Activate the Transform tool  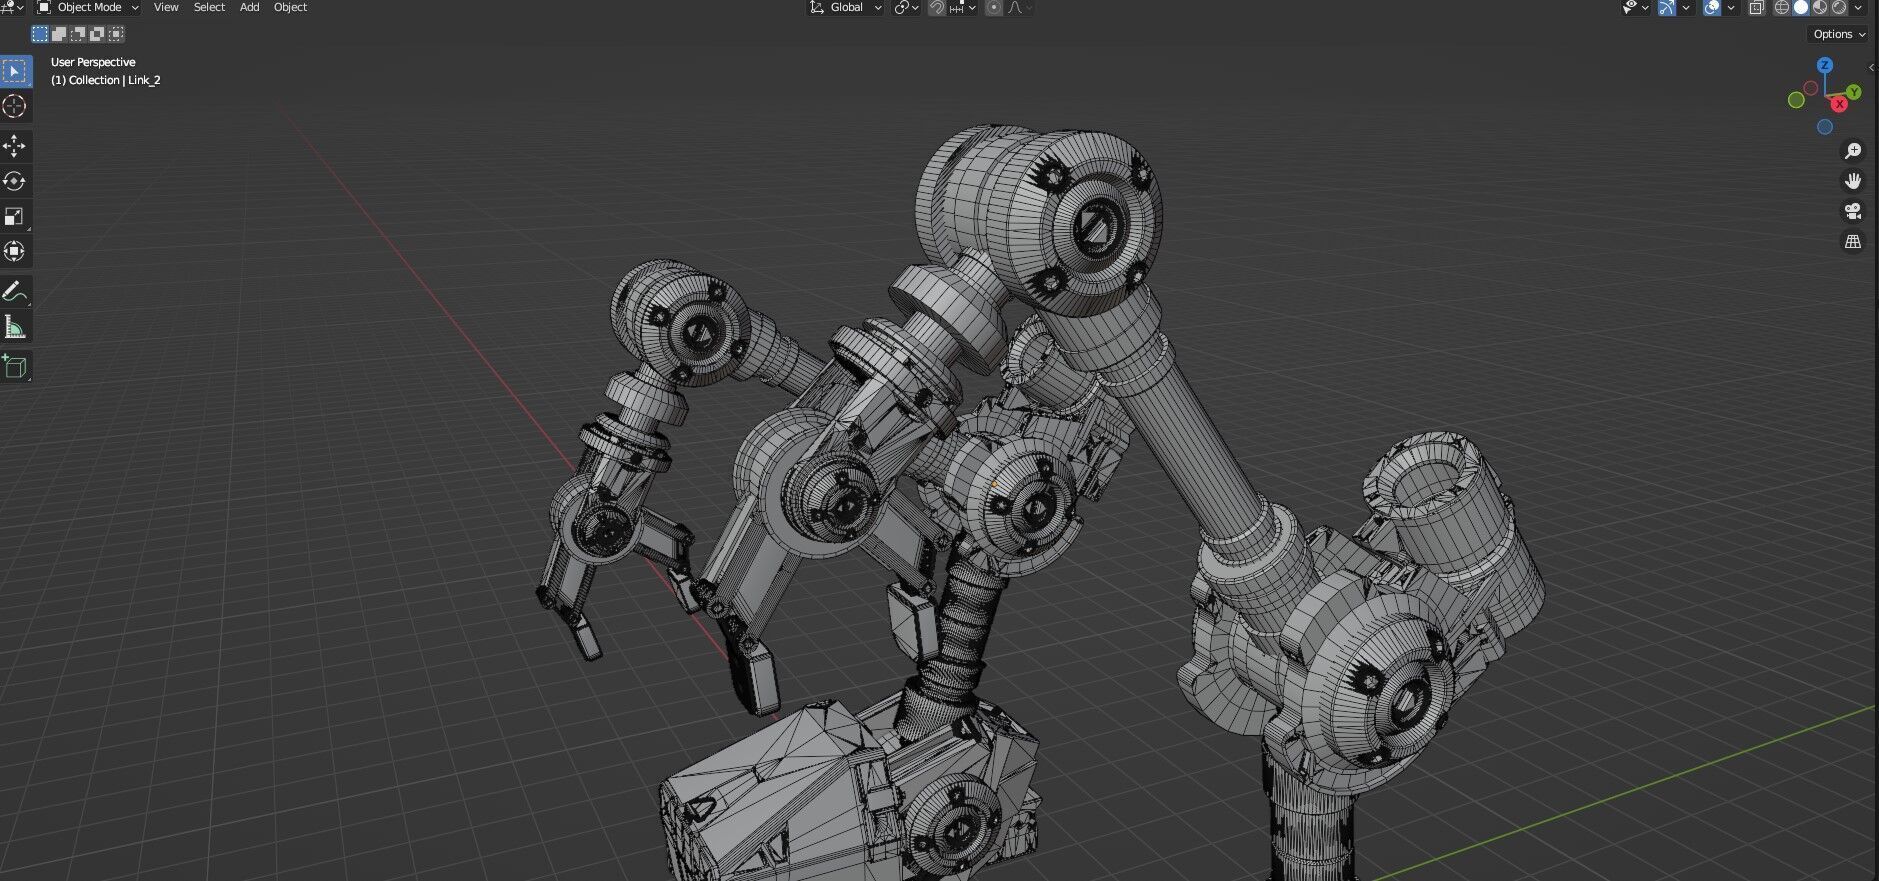[14, 251]
